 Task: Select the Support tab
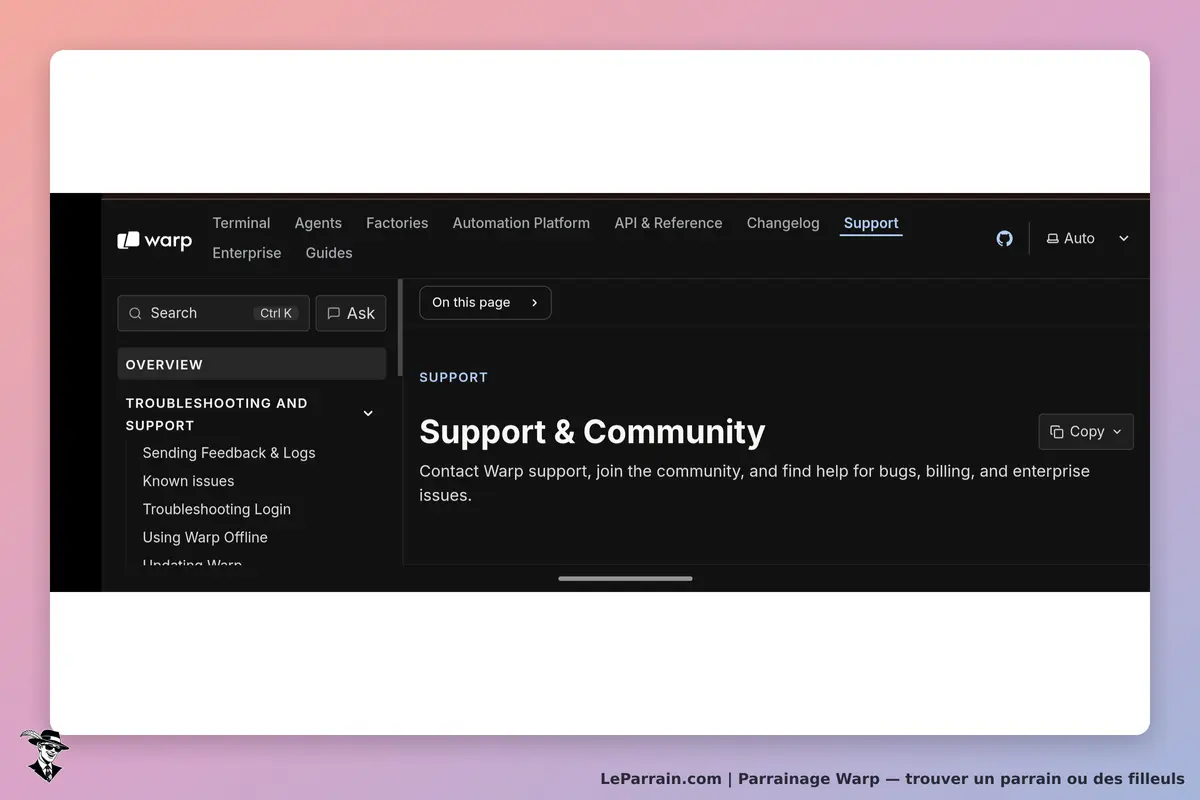[x=871, y=224]
